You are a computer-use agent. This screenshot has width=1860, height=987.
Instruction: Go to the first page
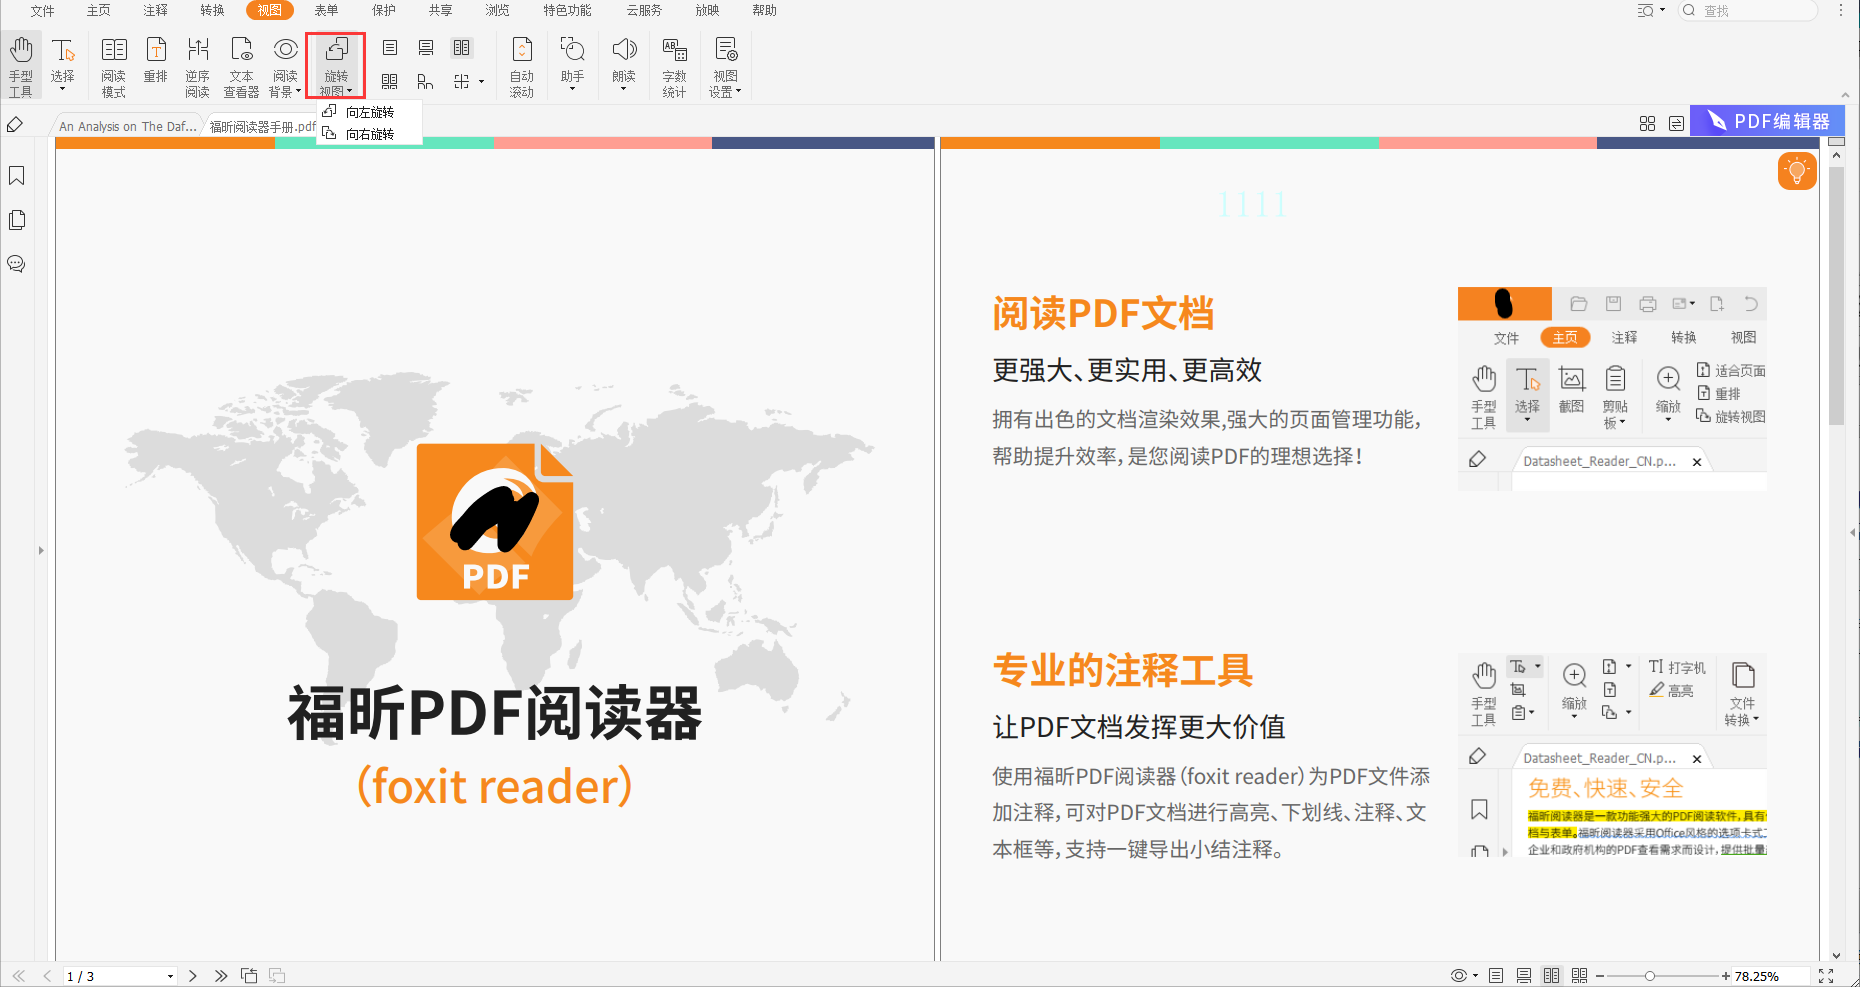coord(19,976)
